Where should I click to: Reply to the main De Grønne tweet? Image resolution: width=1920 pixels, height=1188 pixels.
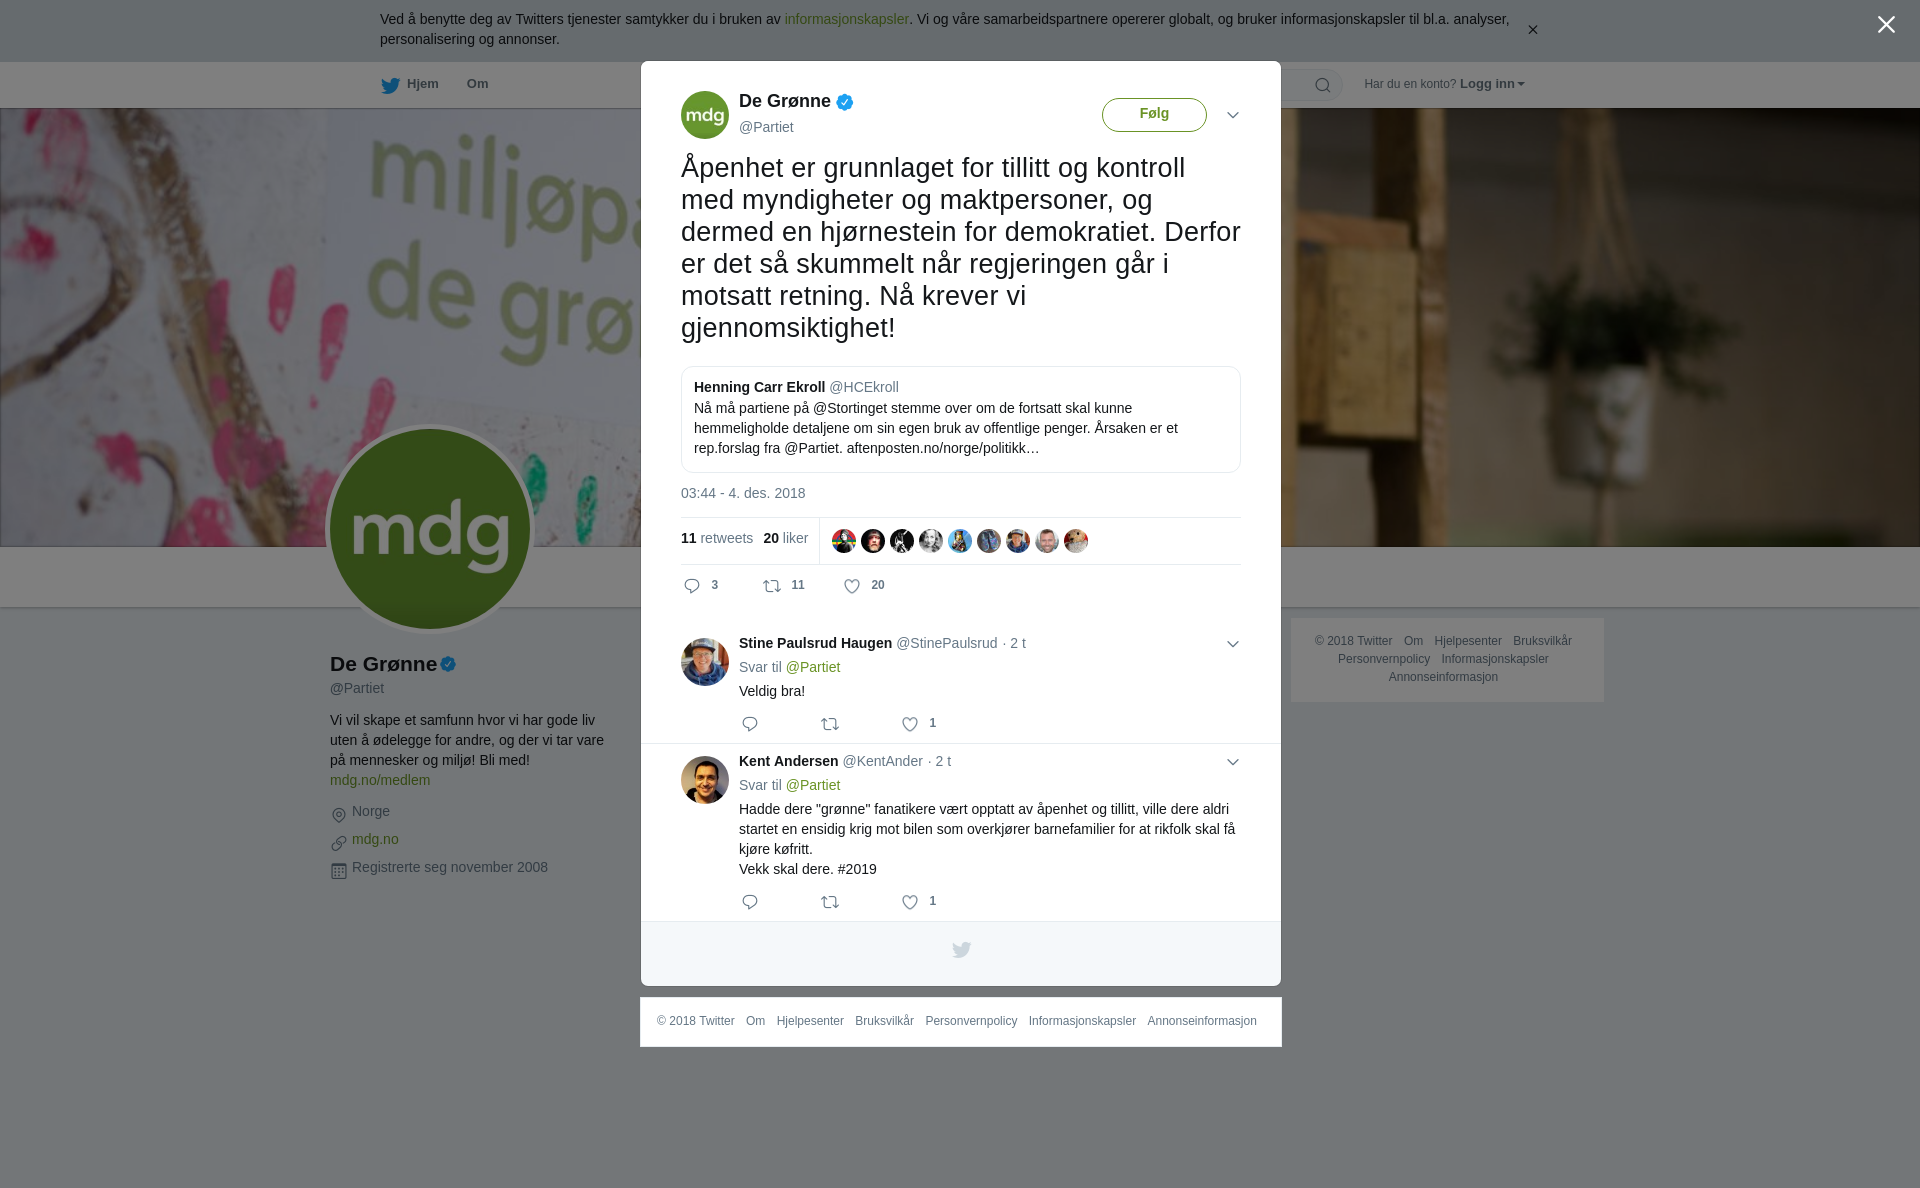pos(691,586)
